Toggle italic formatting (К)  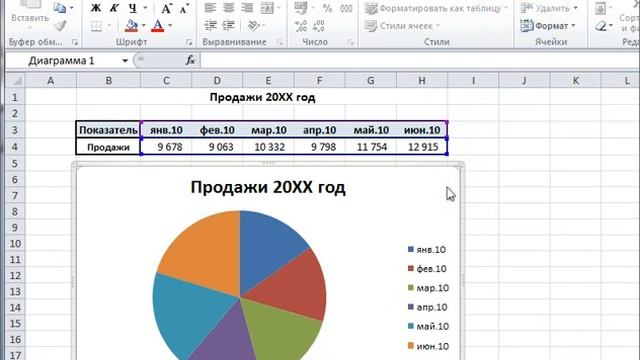[x=114, y=8]
